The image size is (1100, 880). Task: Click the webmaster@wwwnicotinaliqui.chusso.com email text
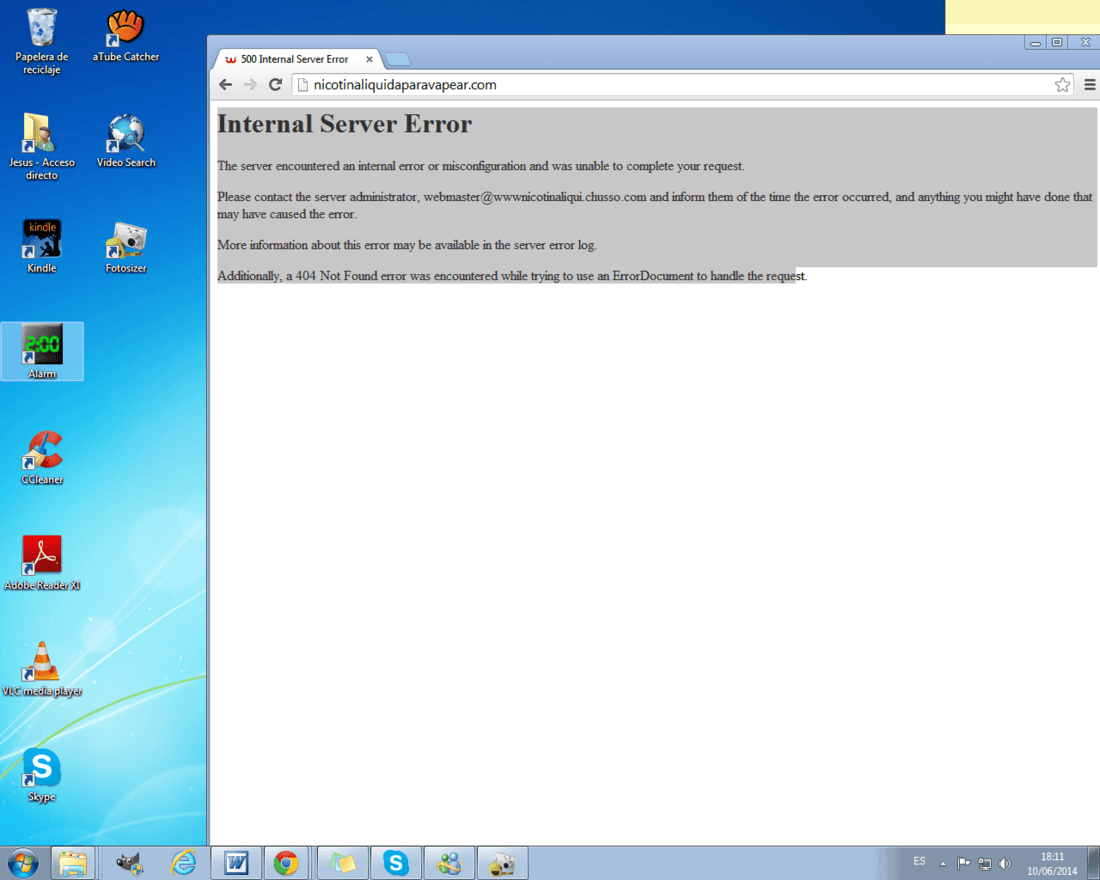[x=535, y=197]
